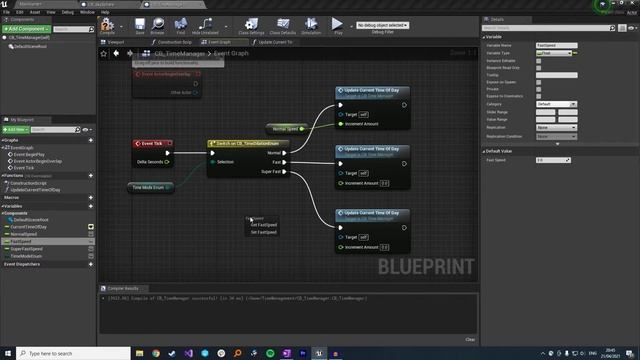Open the Window menu
Image resolution: width=640 pixels, height=360 pixels.
[x=87, y=12]
